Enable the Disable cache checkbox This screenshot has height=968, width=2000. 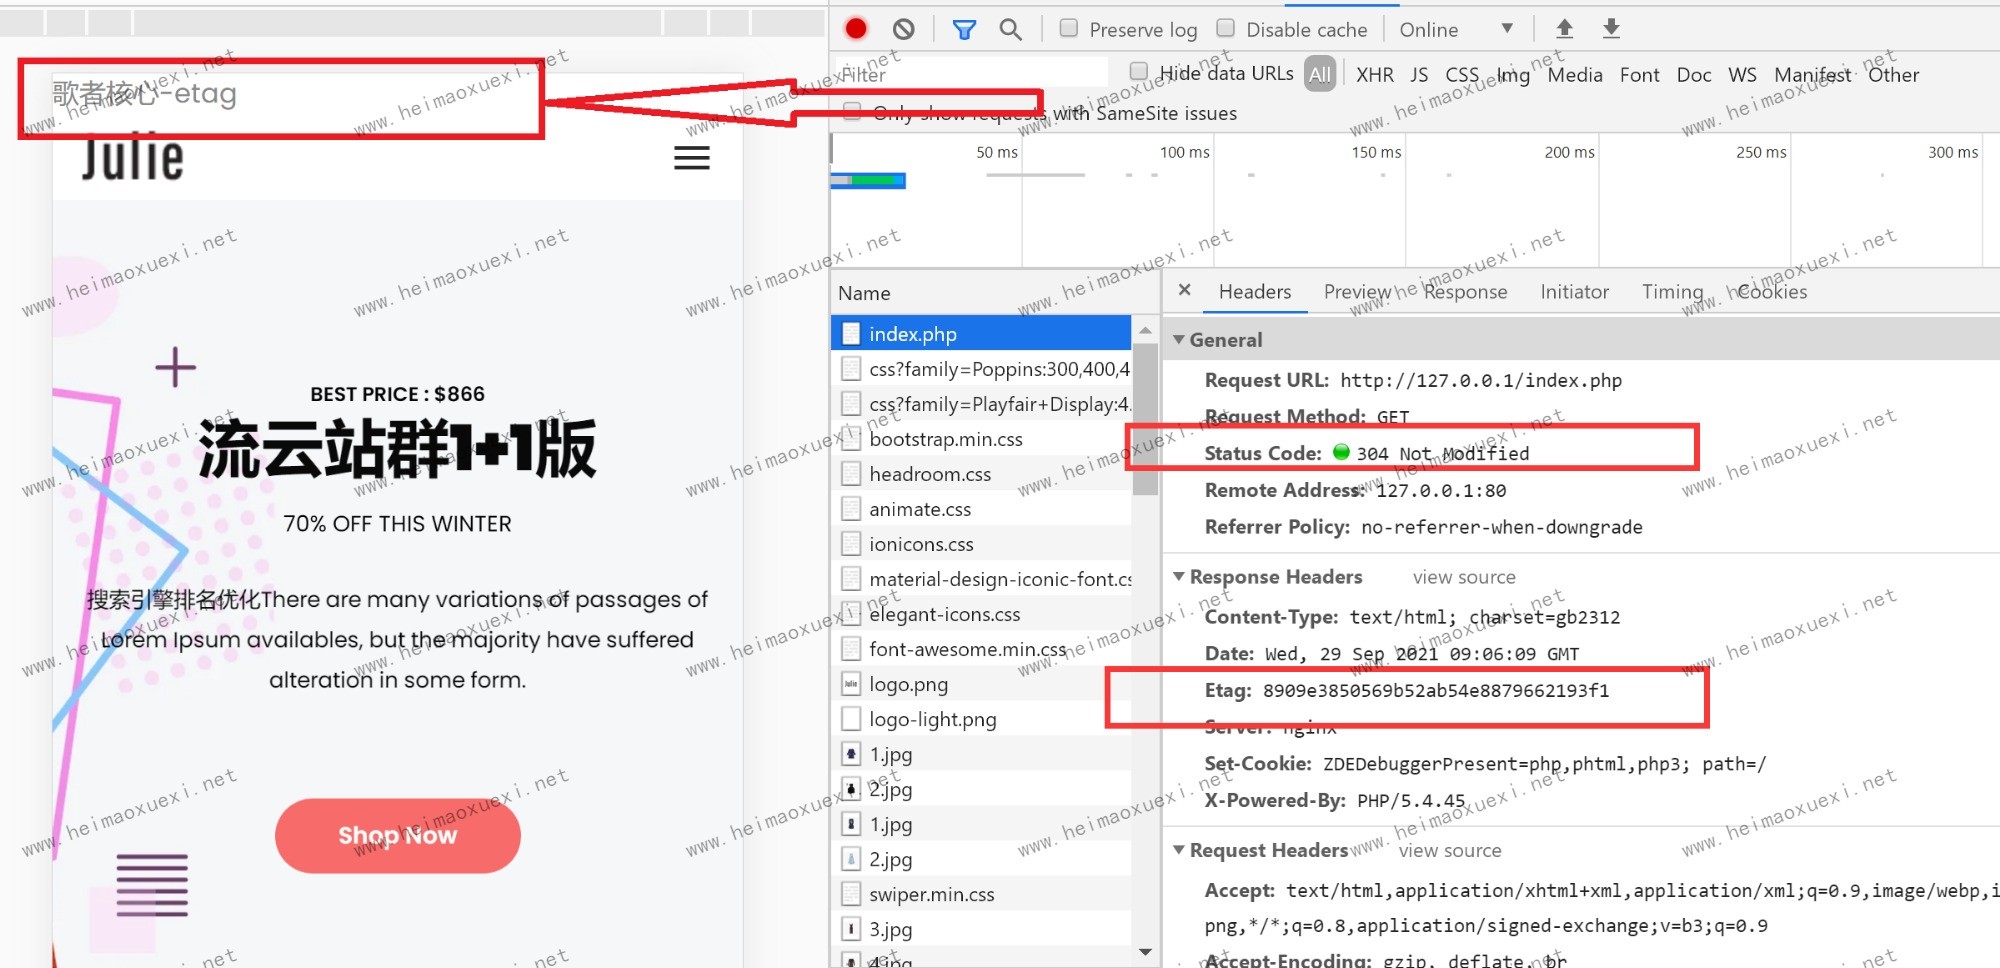1226,29
